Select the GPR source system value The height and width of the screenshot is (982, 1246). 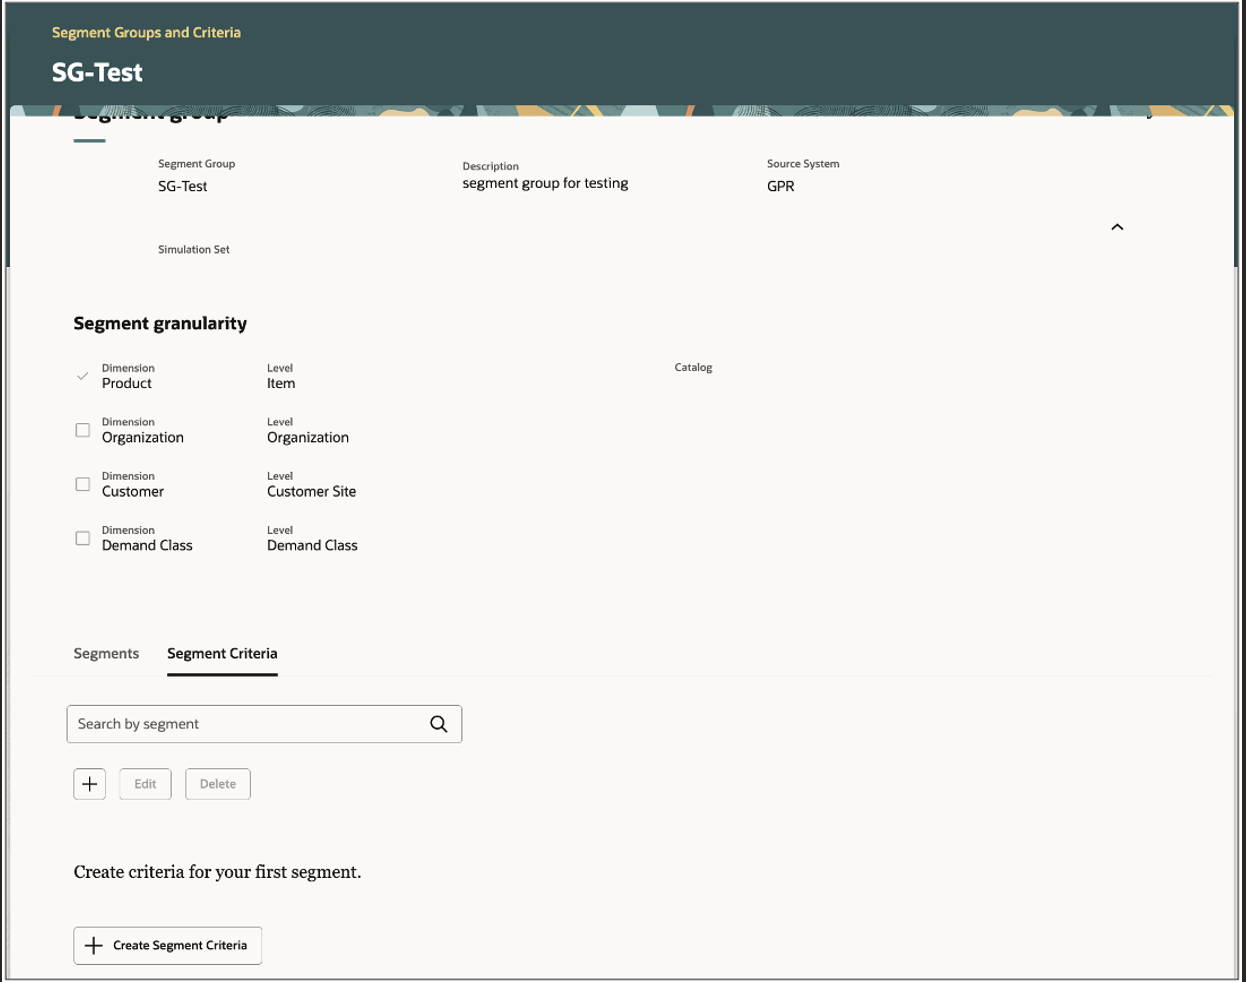tap(779, 186)
